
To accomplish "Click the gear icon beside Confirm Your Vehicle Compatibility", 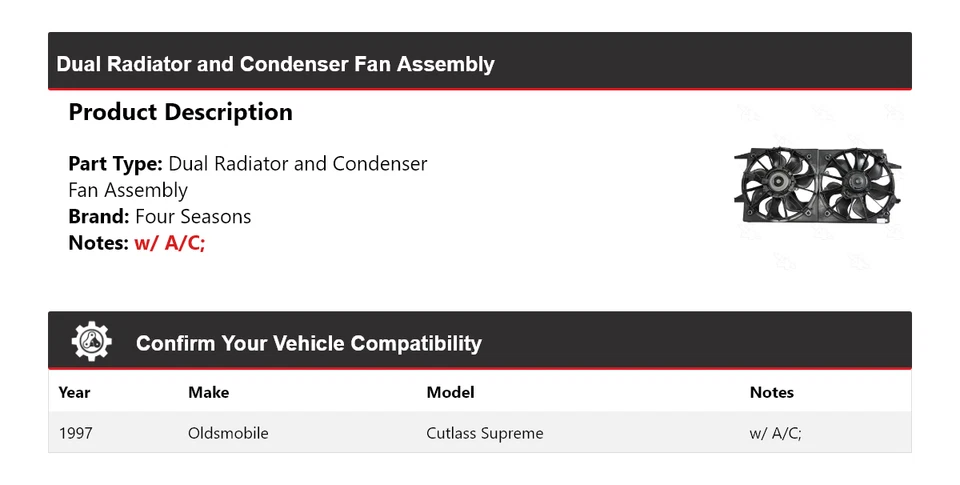I will click(x=91, y=342).
